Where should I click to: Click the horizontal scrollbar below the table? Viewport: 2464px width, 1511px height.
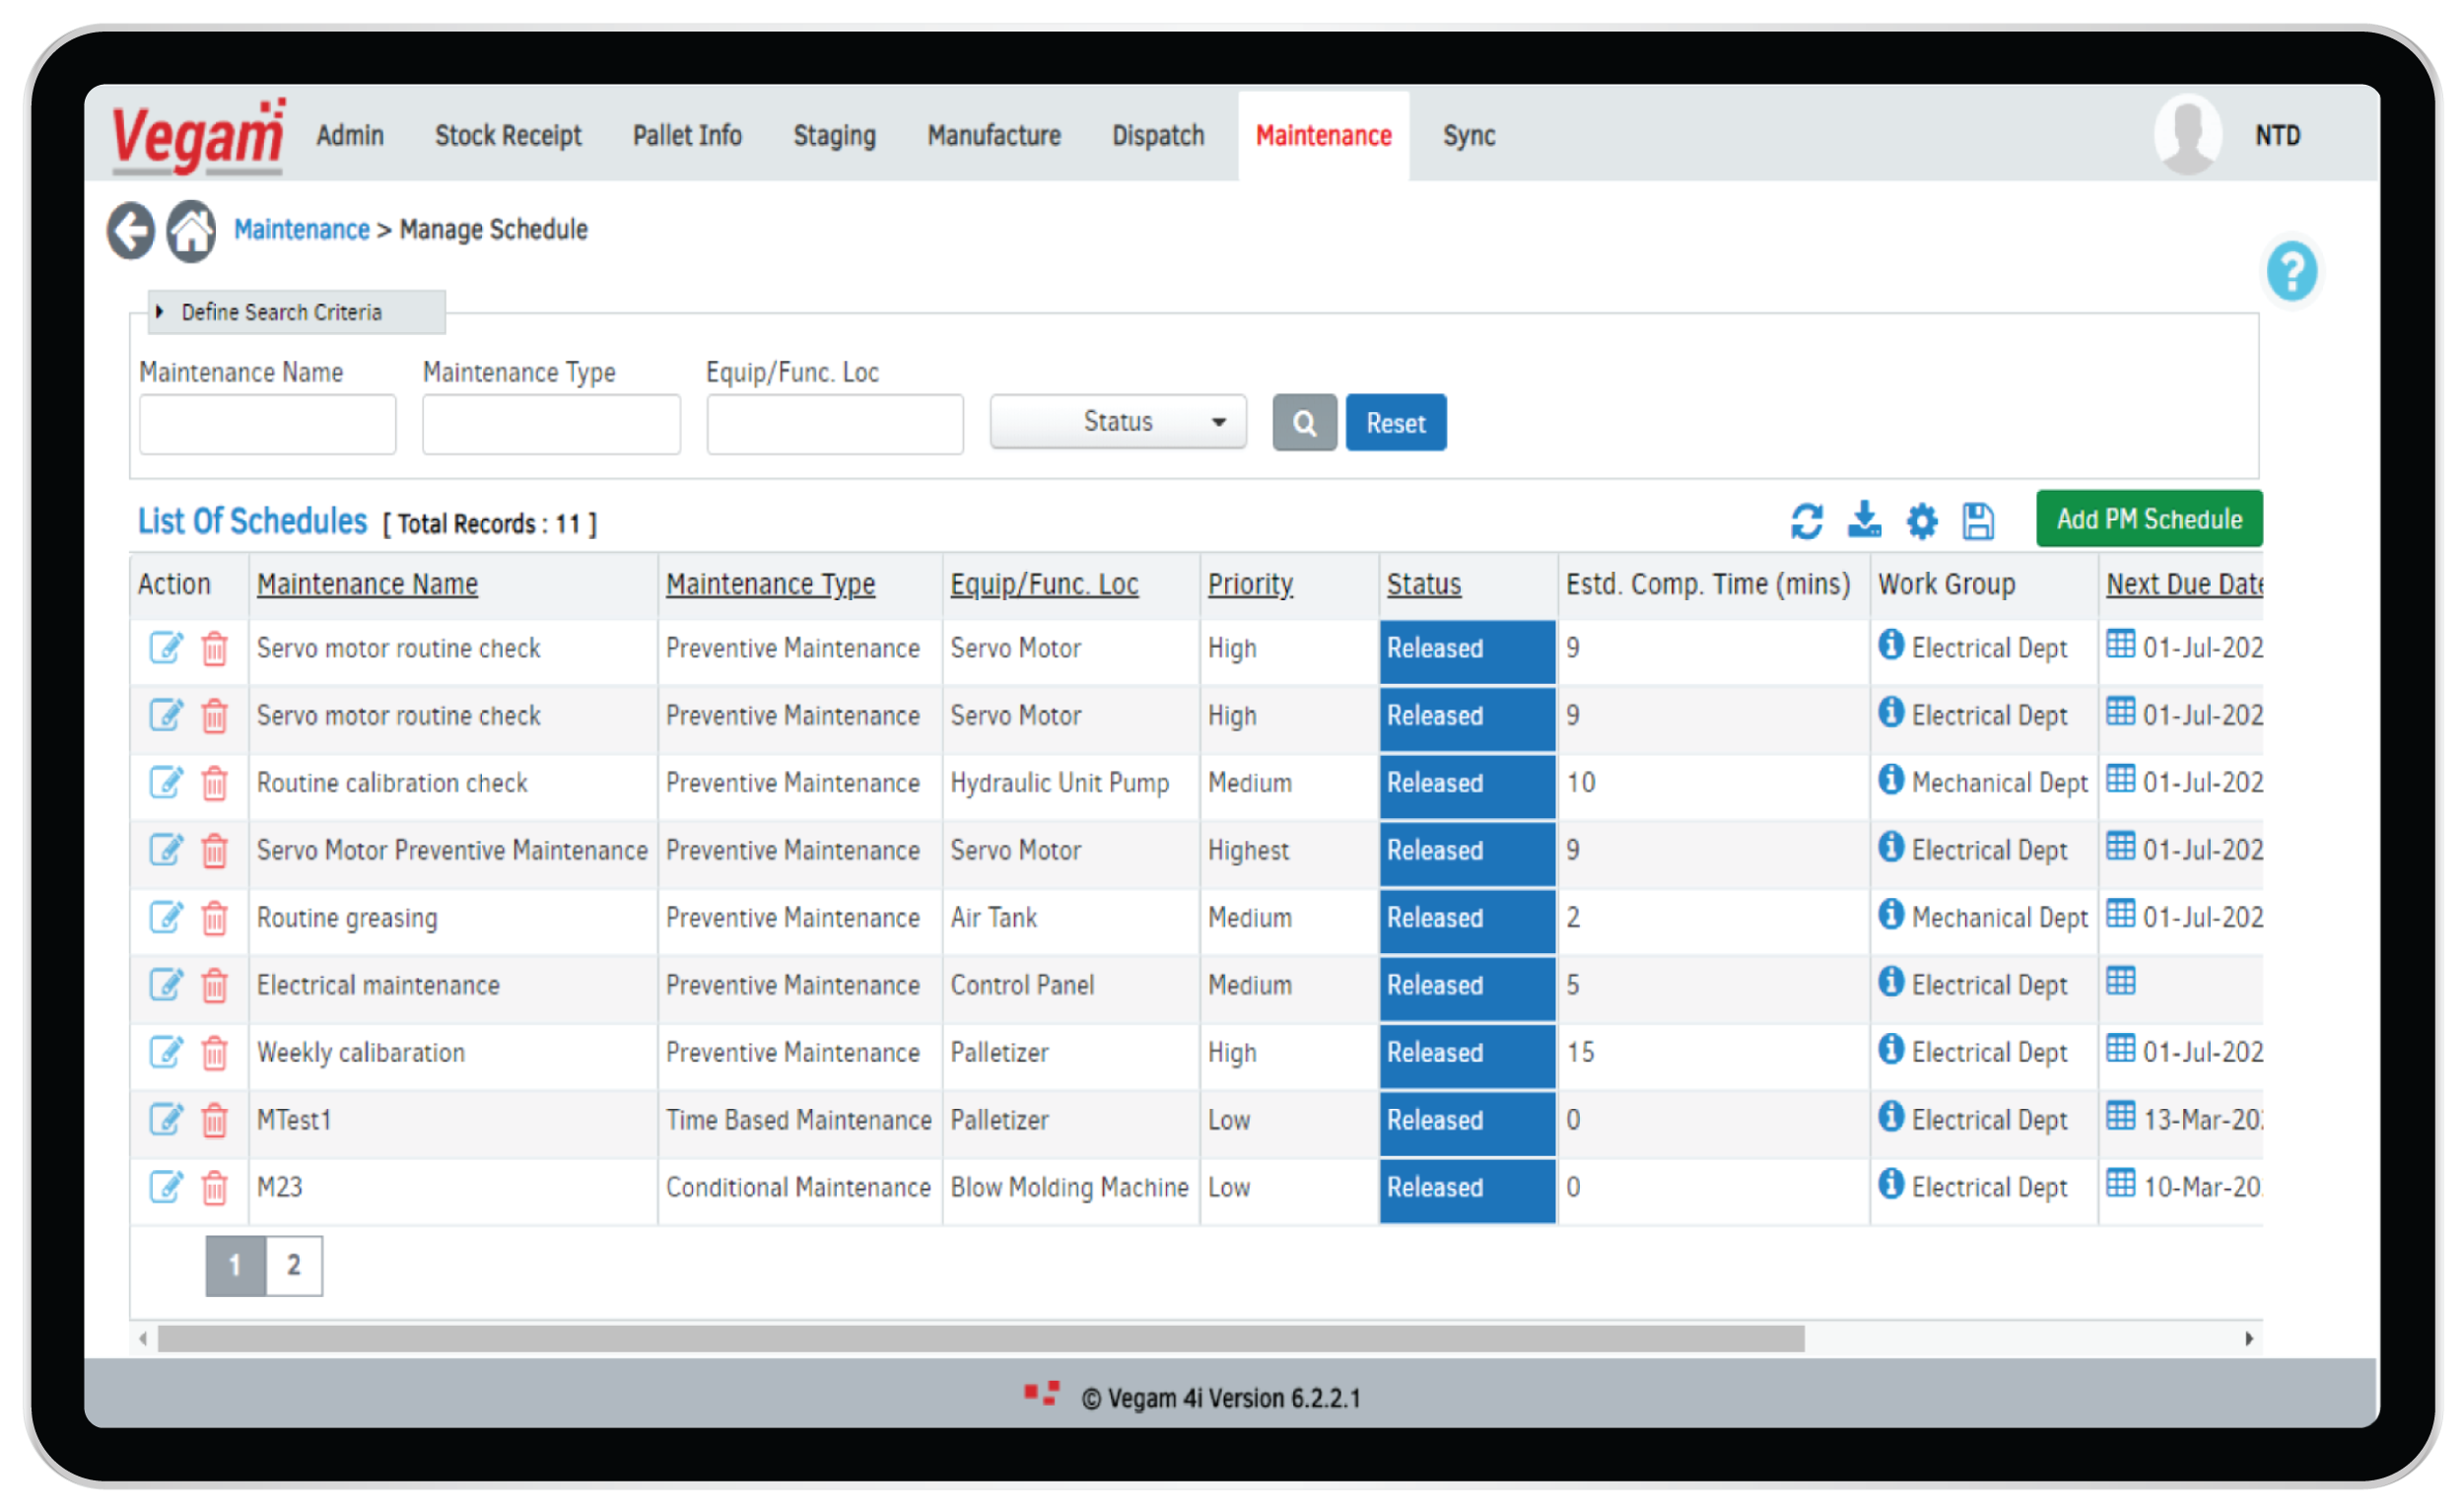pos(980,1338)
